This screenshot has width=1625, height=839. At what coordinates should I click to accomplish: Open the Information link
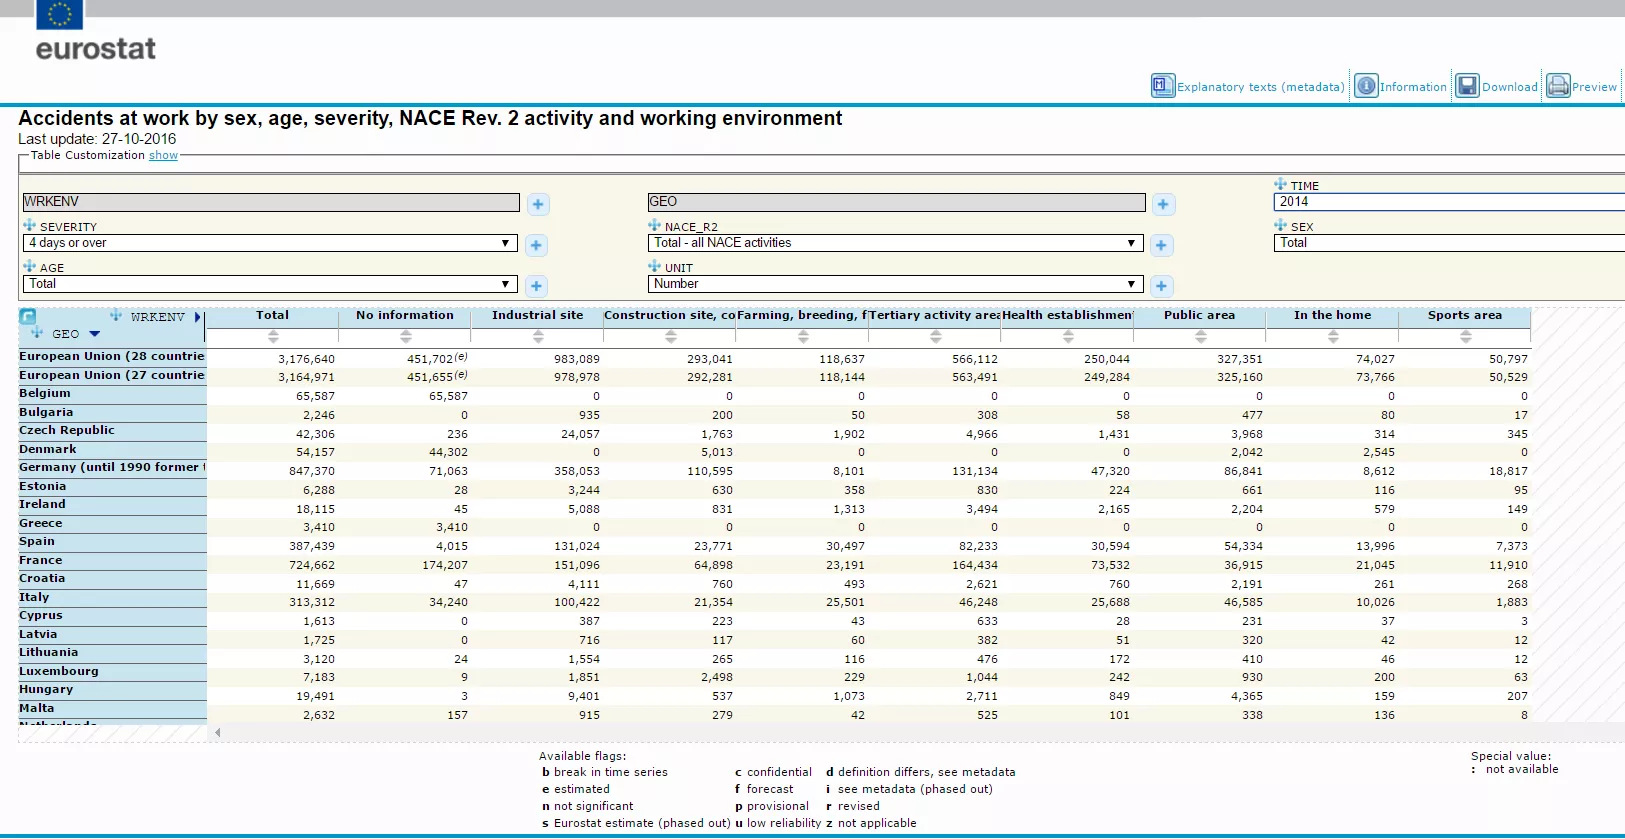coord(1413,87)
